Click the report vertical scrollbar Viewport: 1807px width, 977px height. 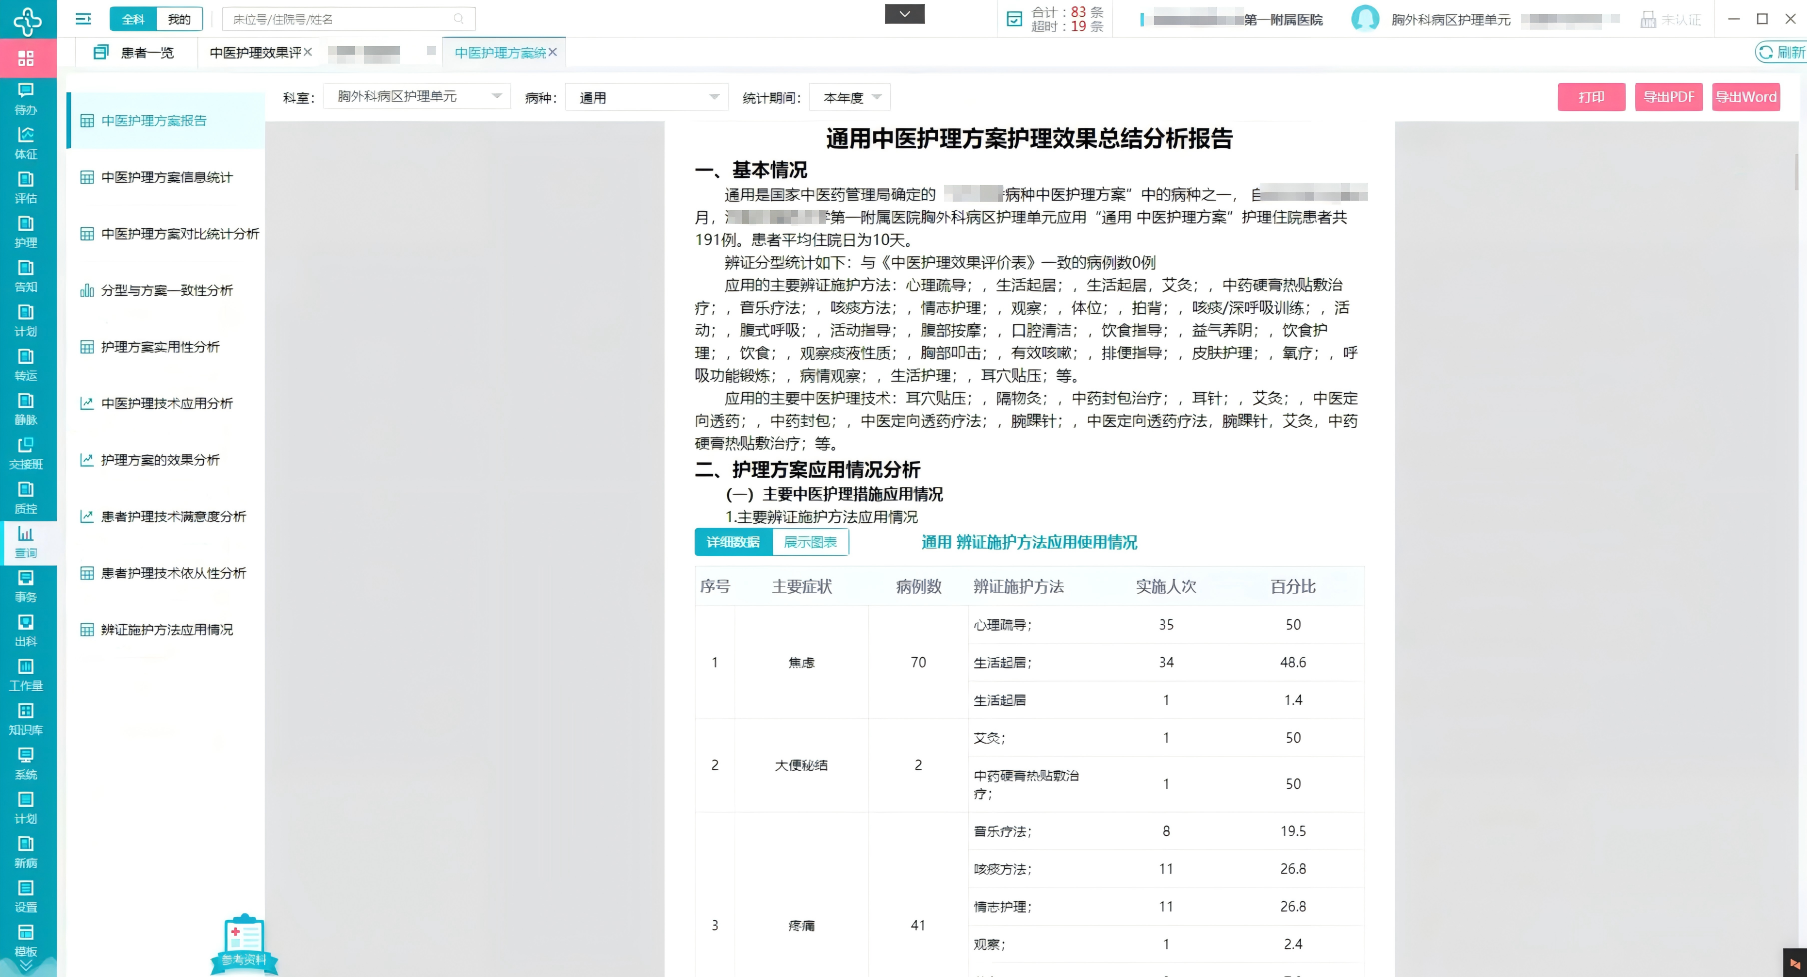click(x=1796, y=172)
